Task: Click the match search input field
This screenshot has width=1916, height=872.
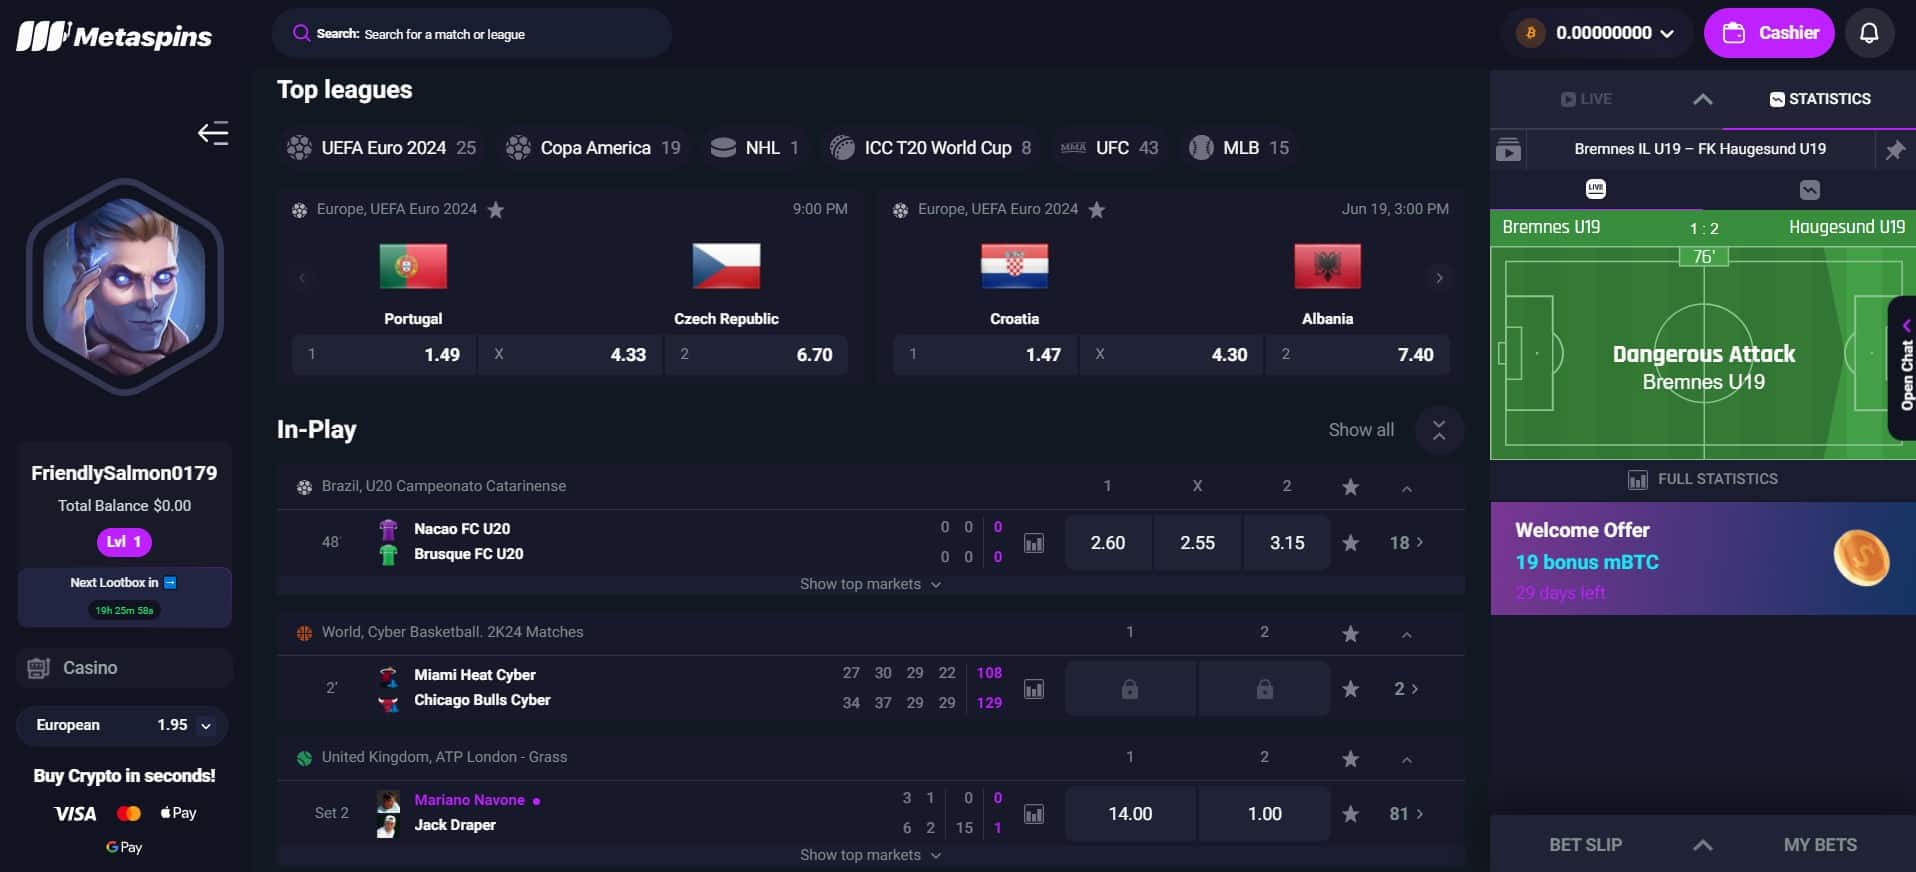Action: pos(471,34)
